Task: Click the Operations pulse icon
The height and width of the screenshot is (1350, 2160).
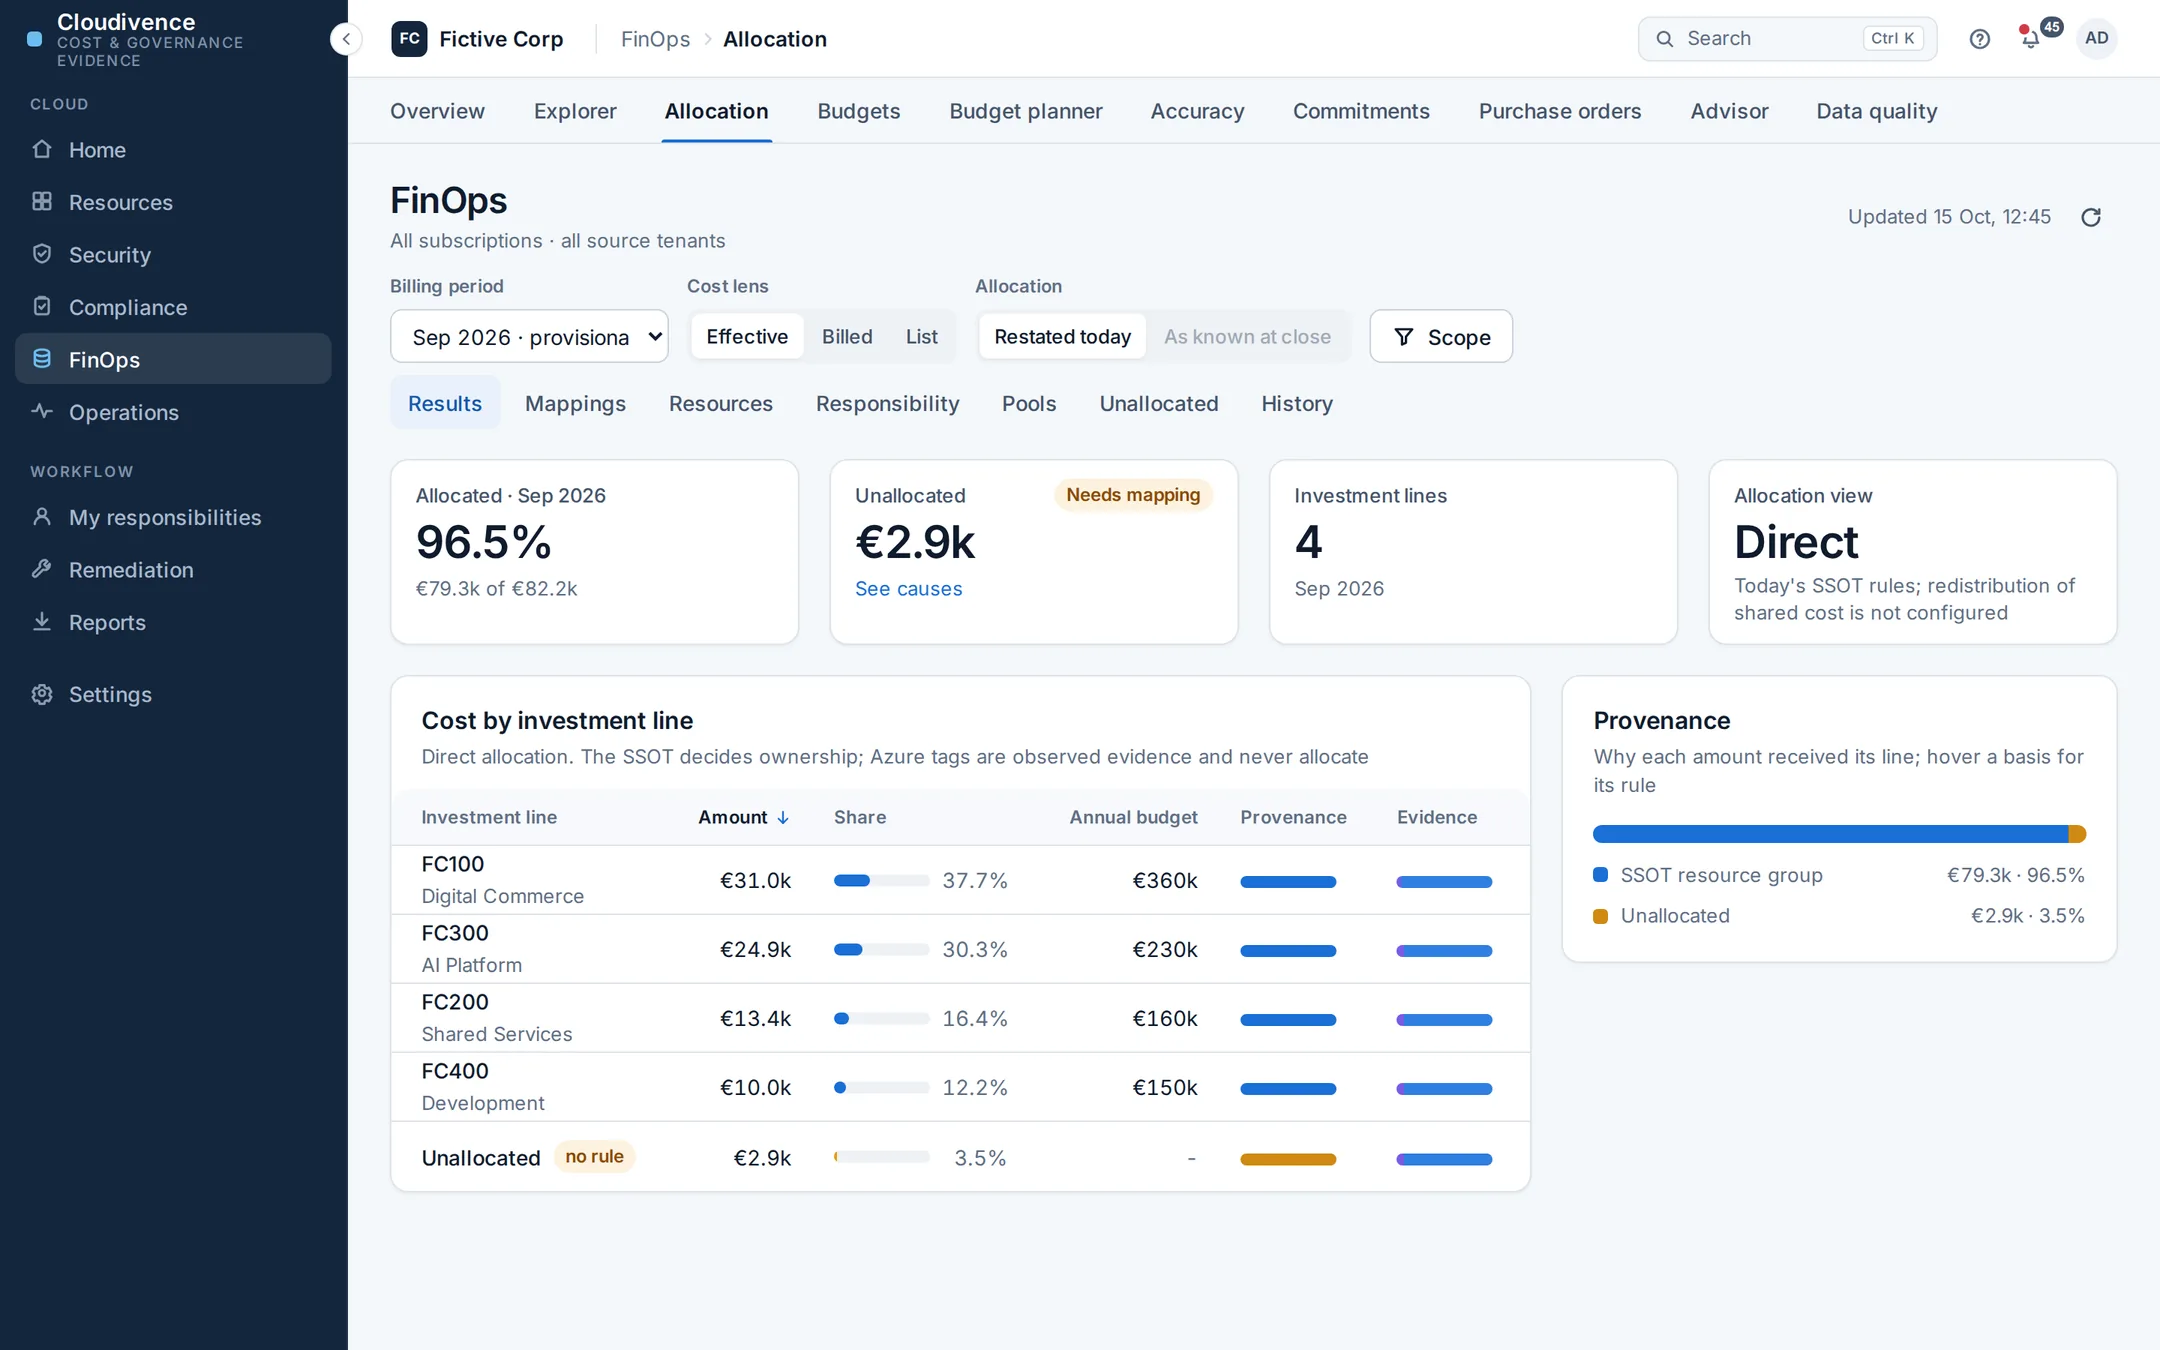Action: (x=42, y=411)
